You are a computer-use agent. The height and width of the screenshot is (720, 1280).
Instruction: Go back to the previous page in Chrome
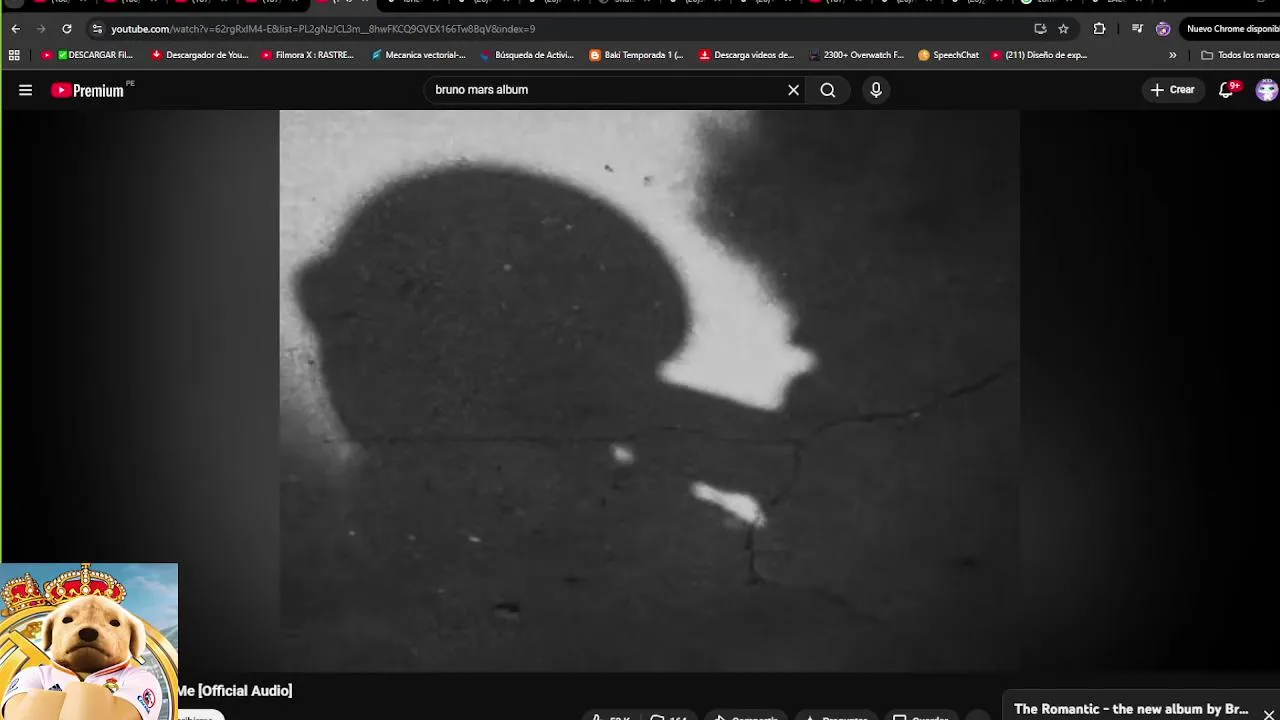pyautogui.click(x=15, y=29)
